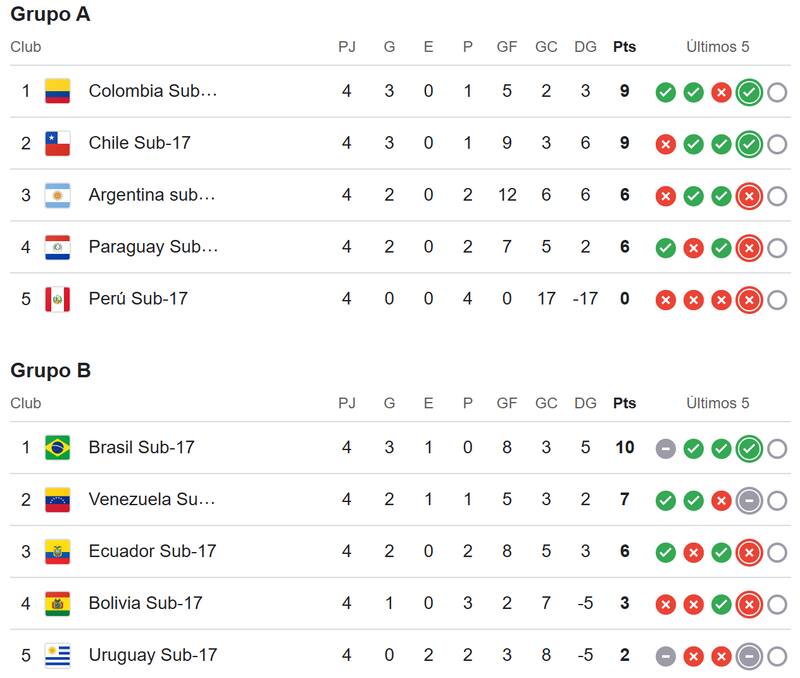This screenshot has width=800, height=678.
Task: Click the Venezuela flag icon
Action: 58,499
